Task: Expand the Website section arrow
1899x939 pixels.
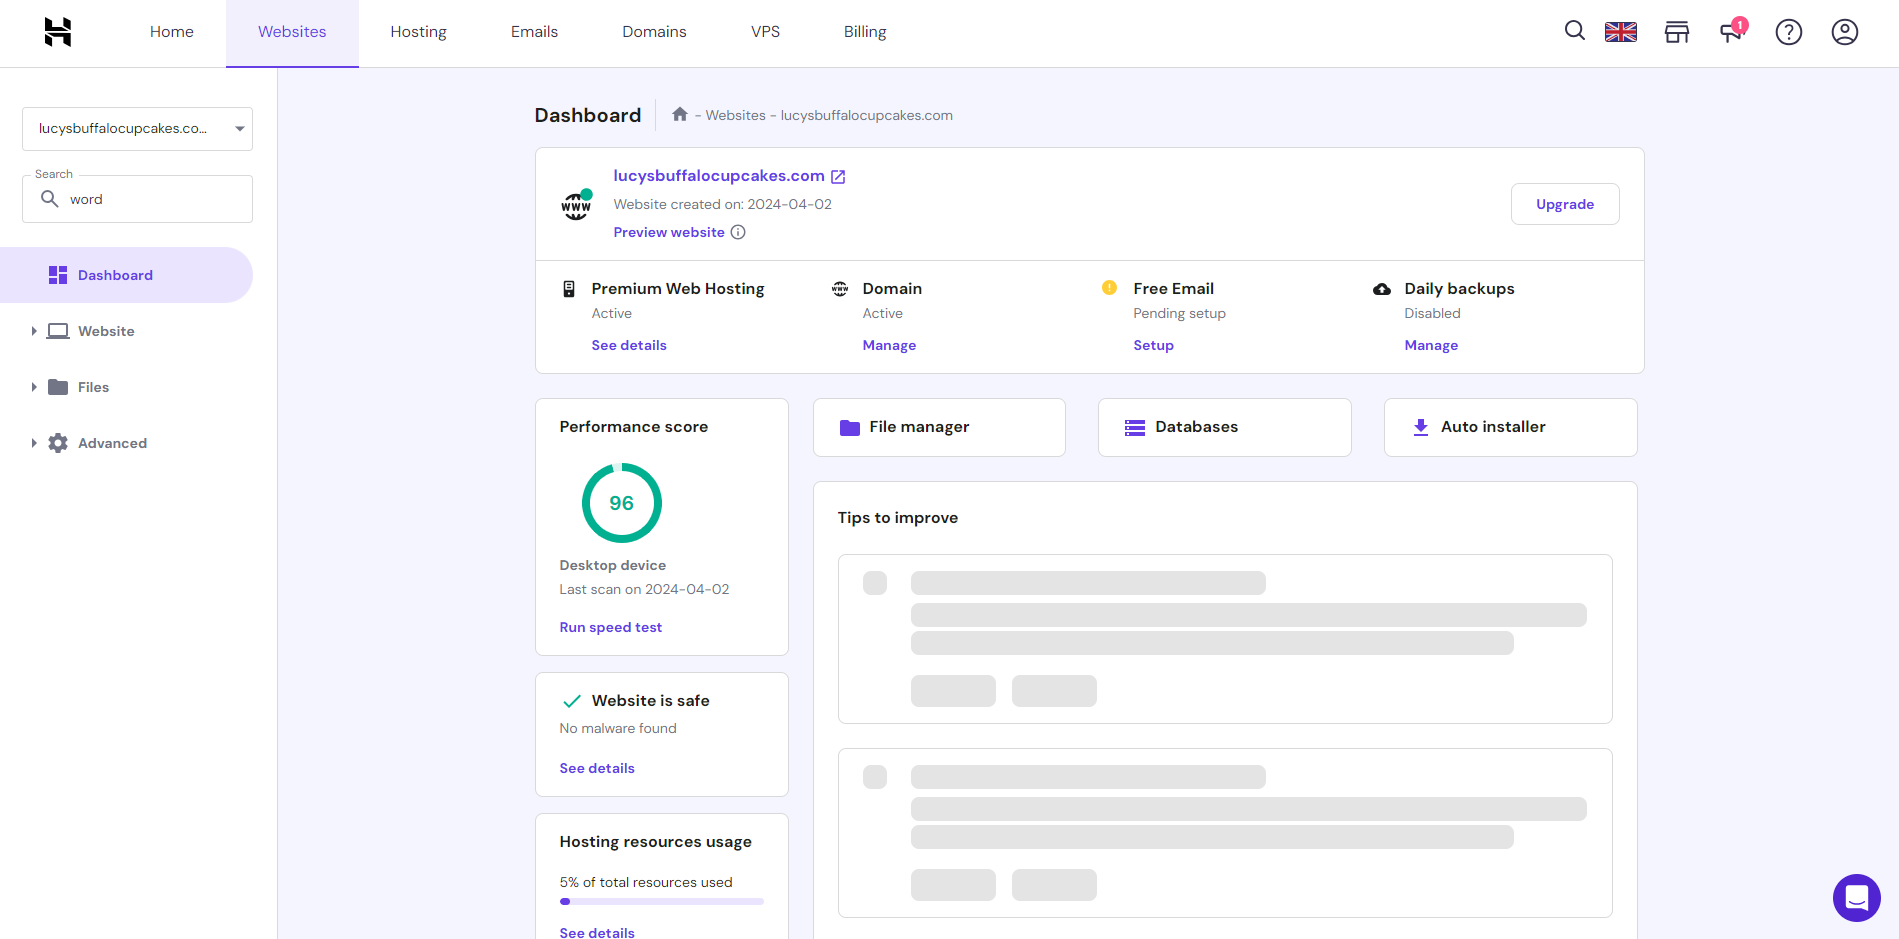Action: 33,331
